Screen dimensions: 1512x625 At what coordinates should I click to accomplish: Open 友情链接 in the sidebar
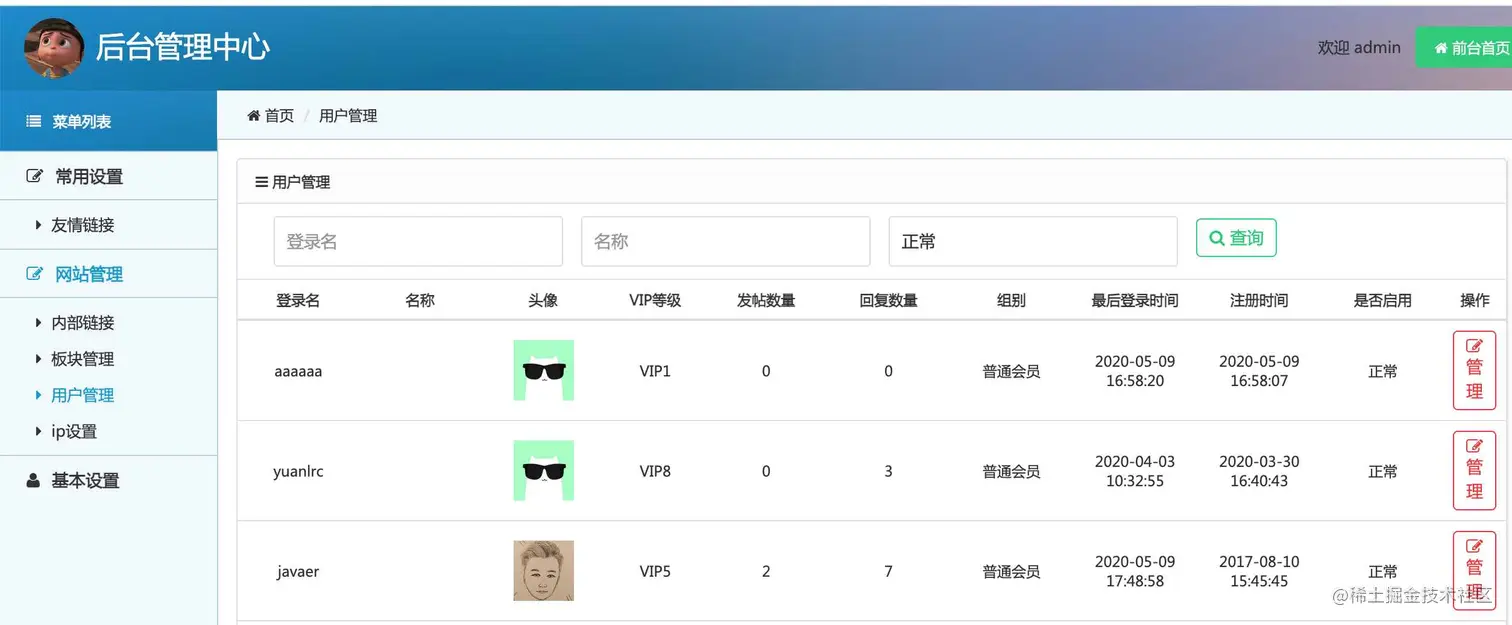(83, 226)
